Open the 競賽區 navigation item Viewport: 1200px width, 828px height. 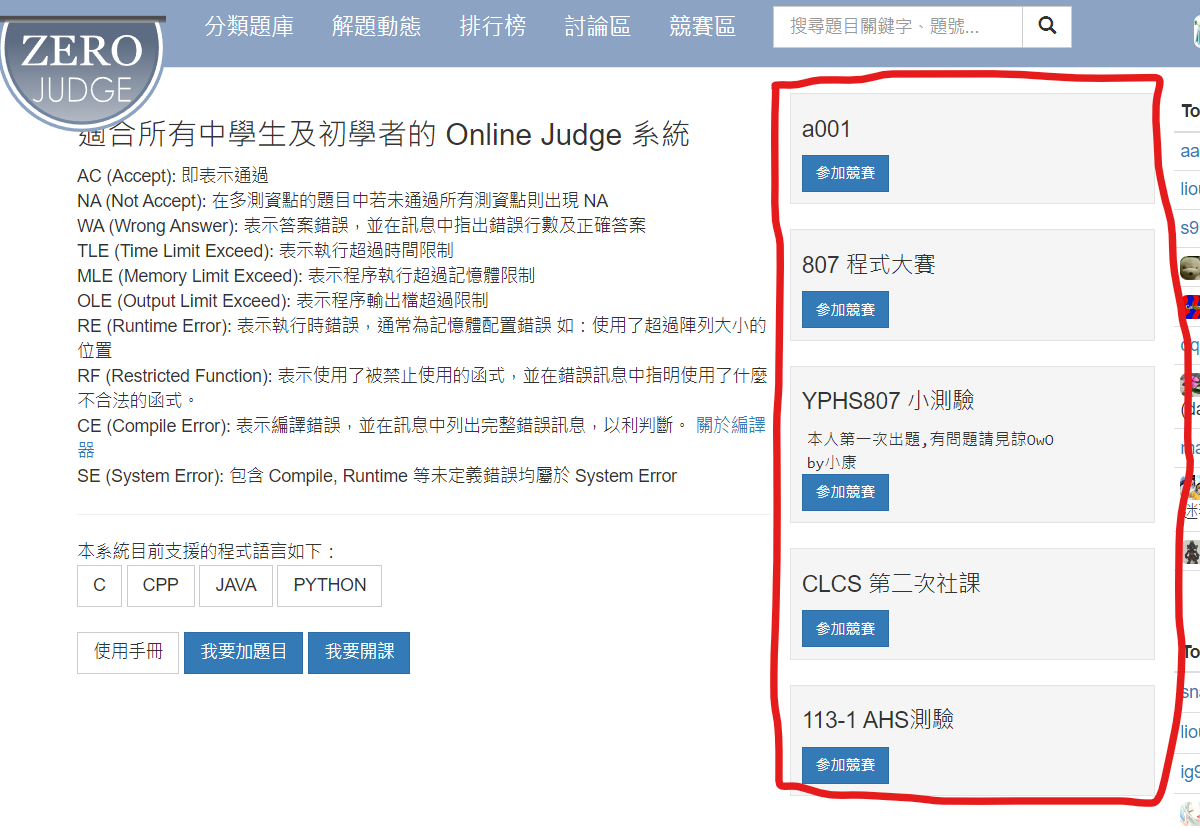702,27
